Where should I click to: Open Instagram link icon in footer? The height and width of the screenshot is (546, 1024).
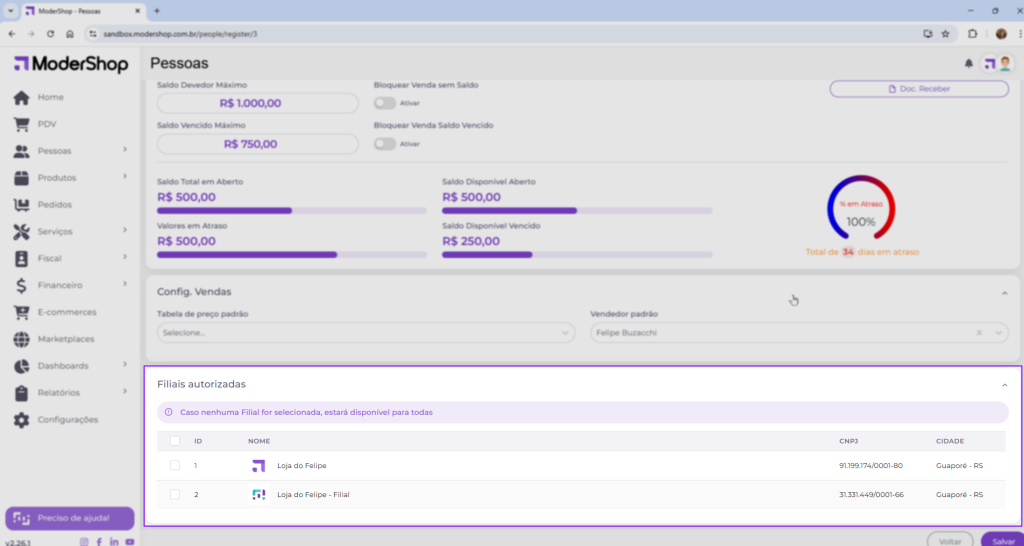[84, 541]
